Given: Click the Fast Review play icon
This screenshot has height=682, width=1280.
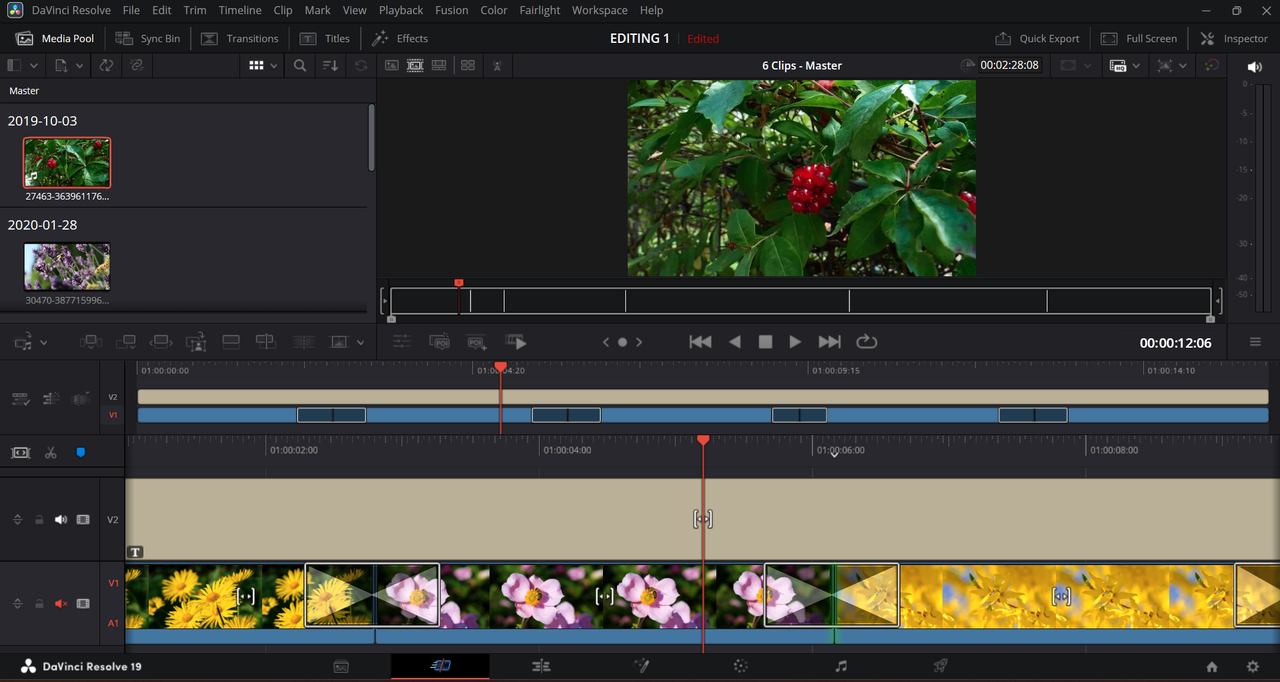Looking at the screenshot, I should coord(516,342).
